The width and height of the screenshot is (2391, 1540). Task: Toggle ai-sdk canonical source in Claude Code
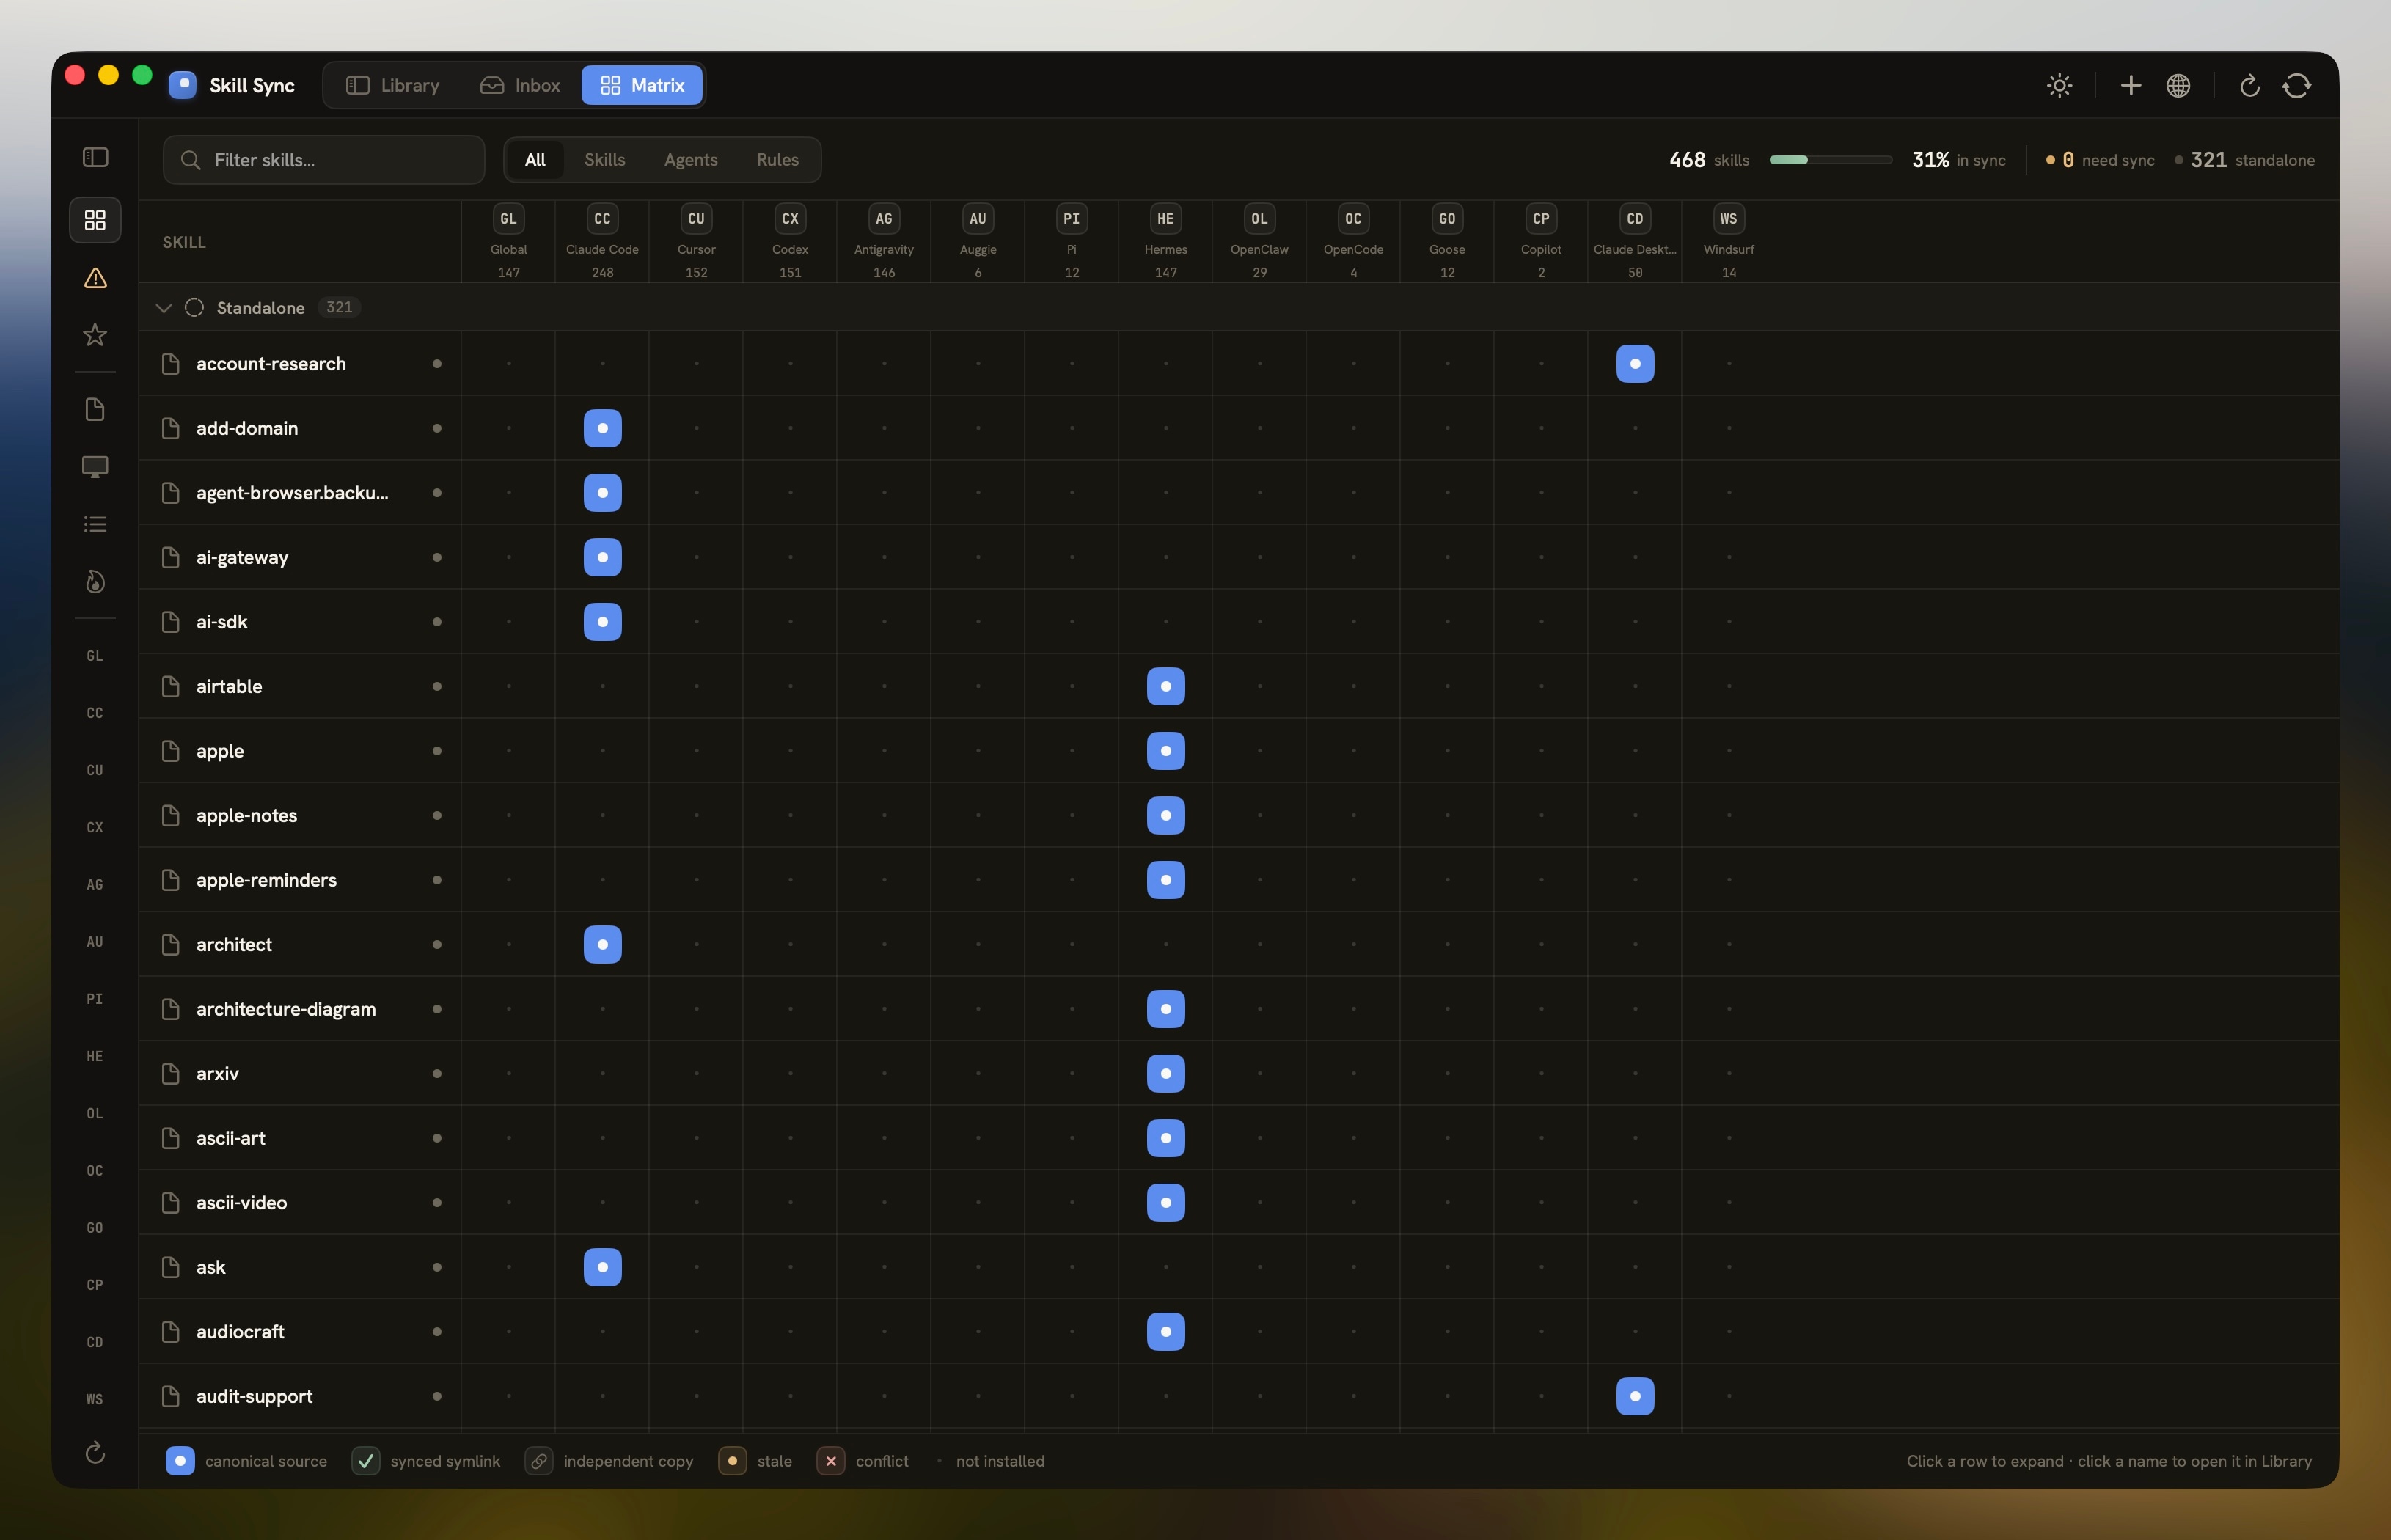(x=602, y=622)
